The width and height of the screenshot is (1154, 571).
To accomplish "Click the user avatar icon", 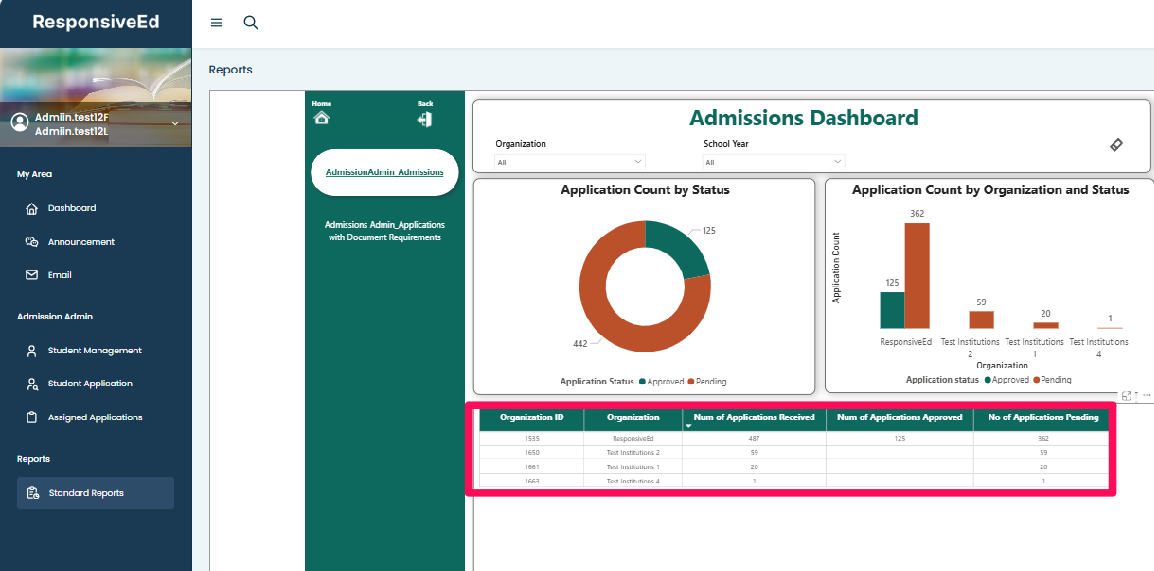I will 19,122.
